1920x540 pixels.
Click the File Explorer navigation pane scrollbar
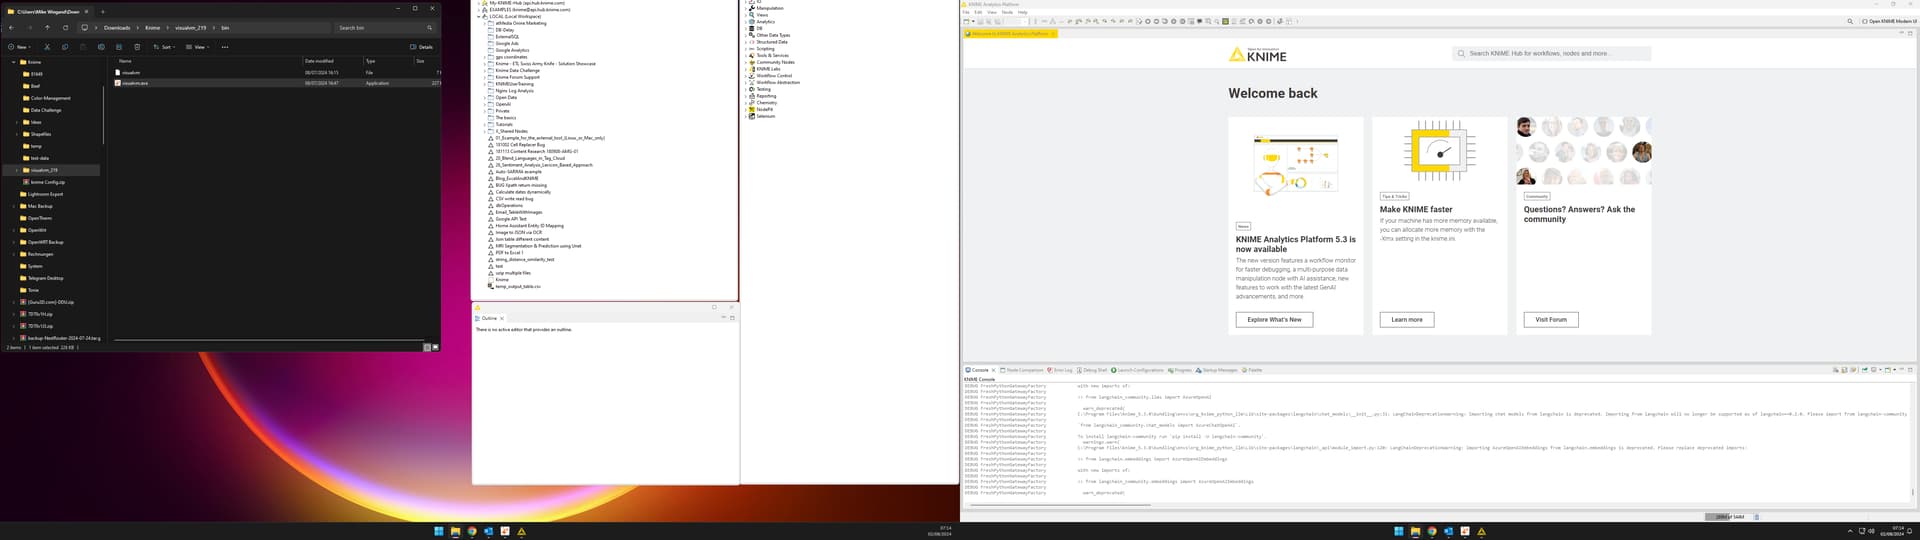point(103,115)
